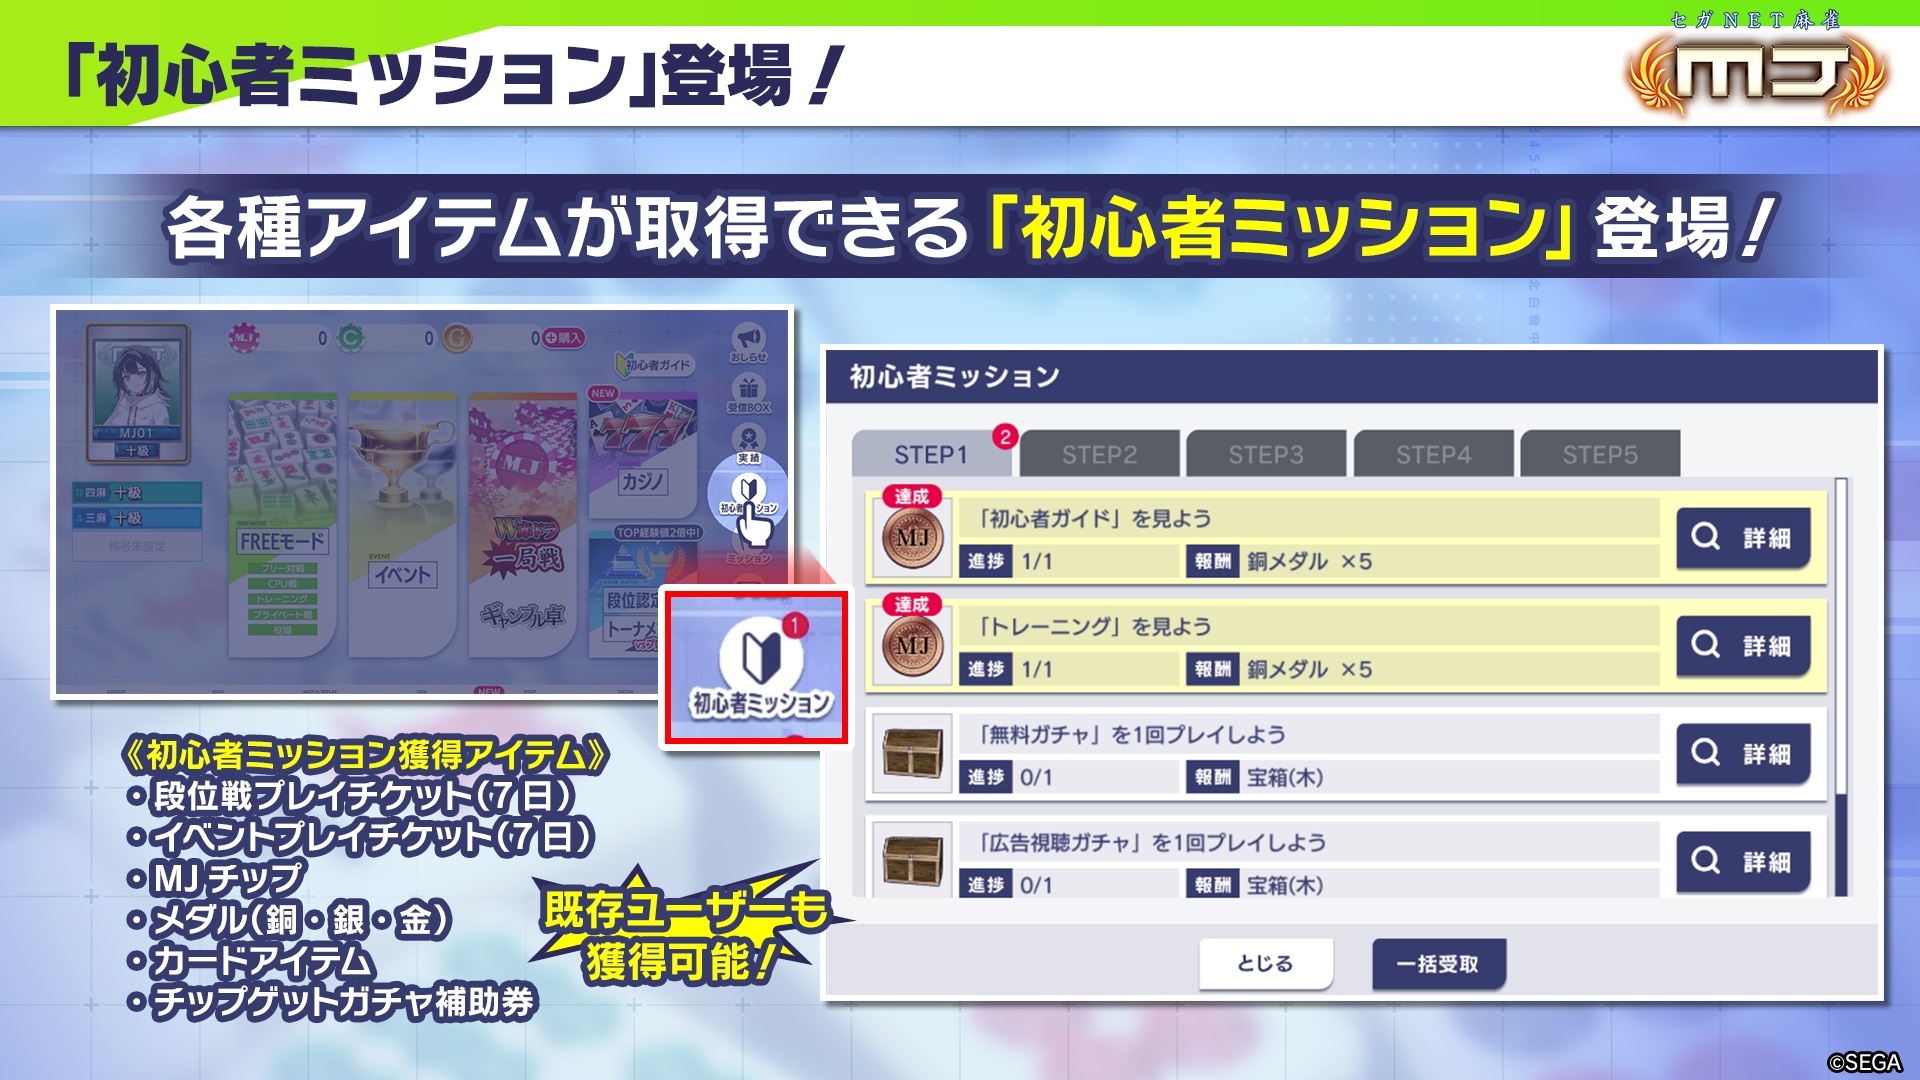Switch to the STEP2 tab
This screenshot has height=1080, width=1920.
(x=1099, y=455)
